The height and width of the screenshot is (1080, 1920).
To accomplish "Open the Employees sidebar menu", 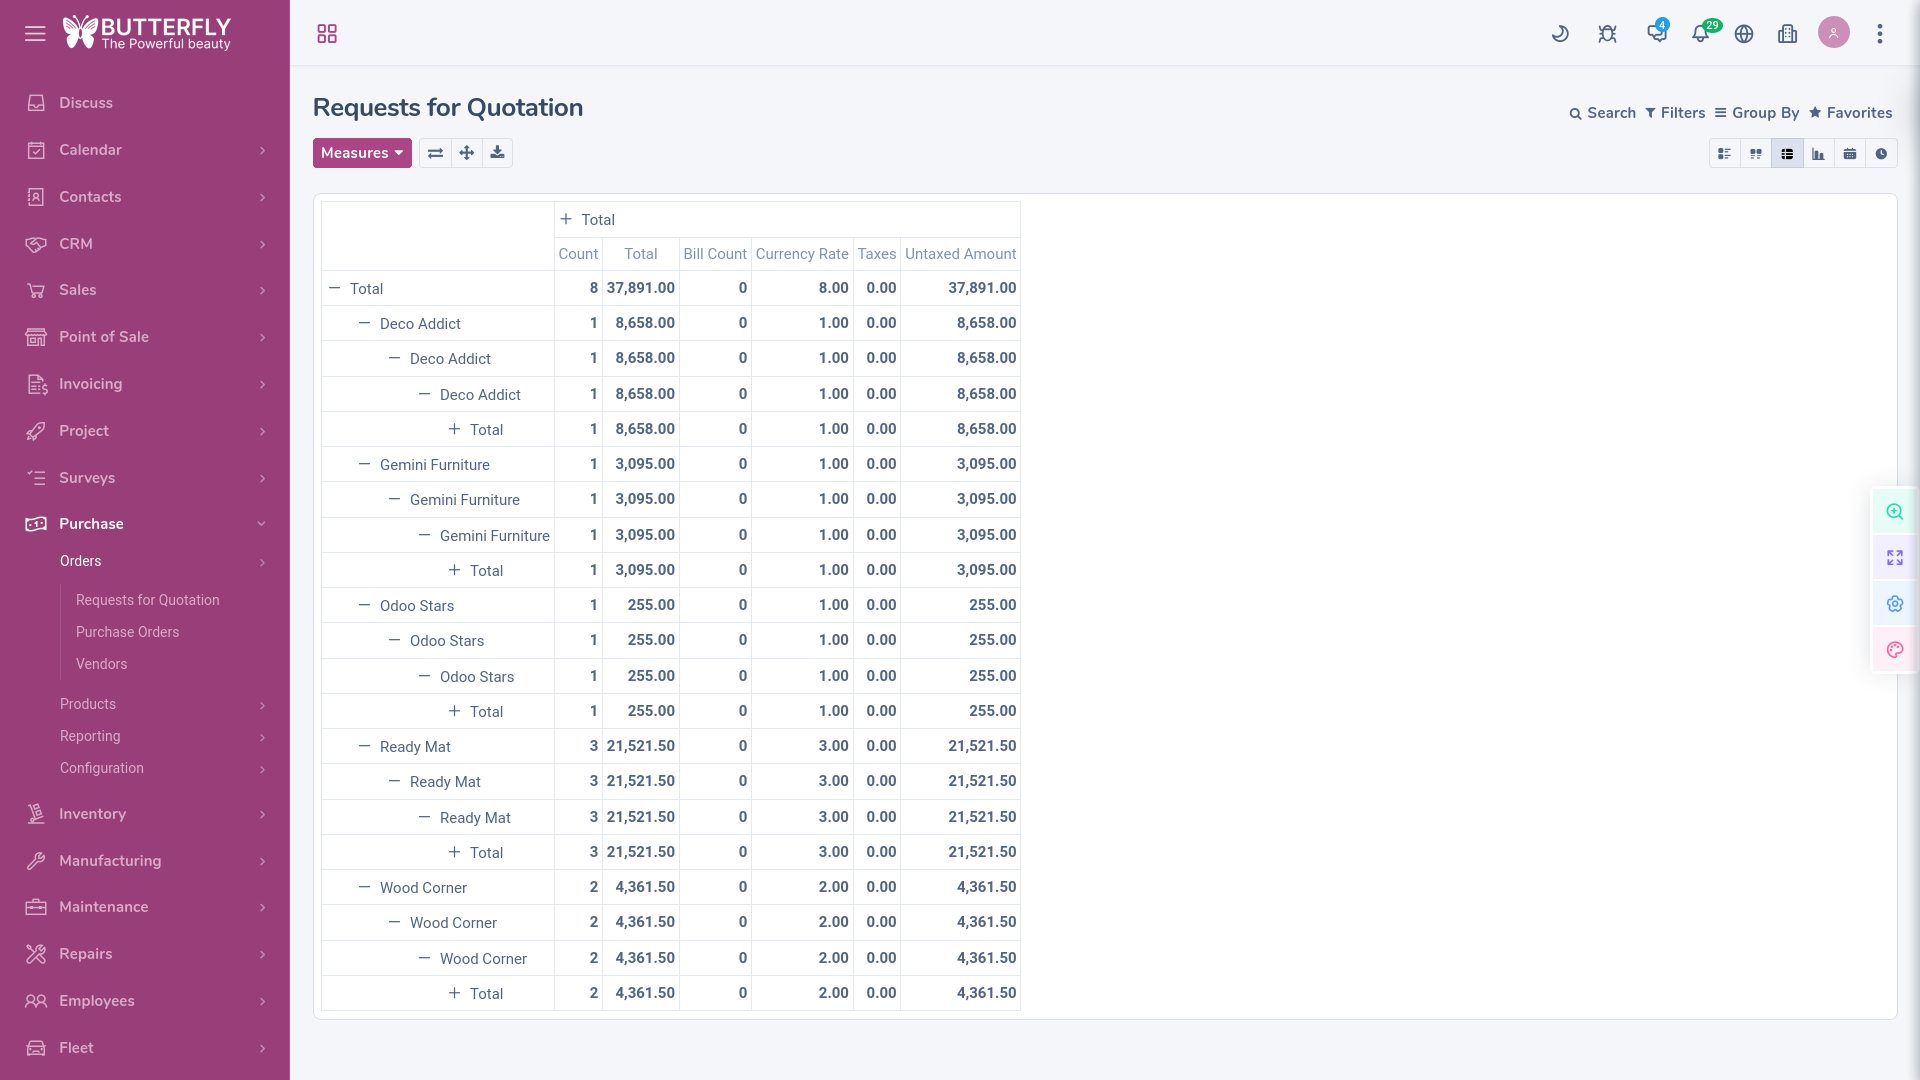I will click(145, 1001).
